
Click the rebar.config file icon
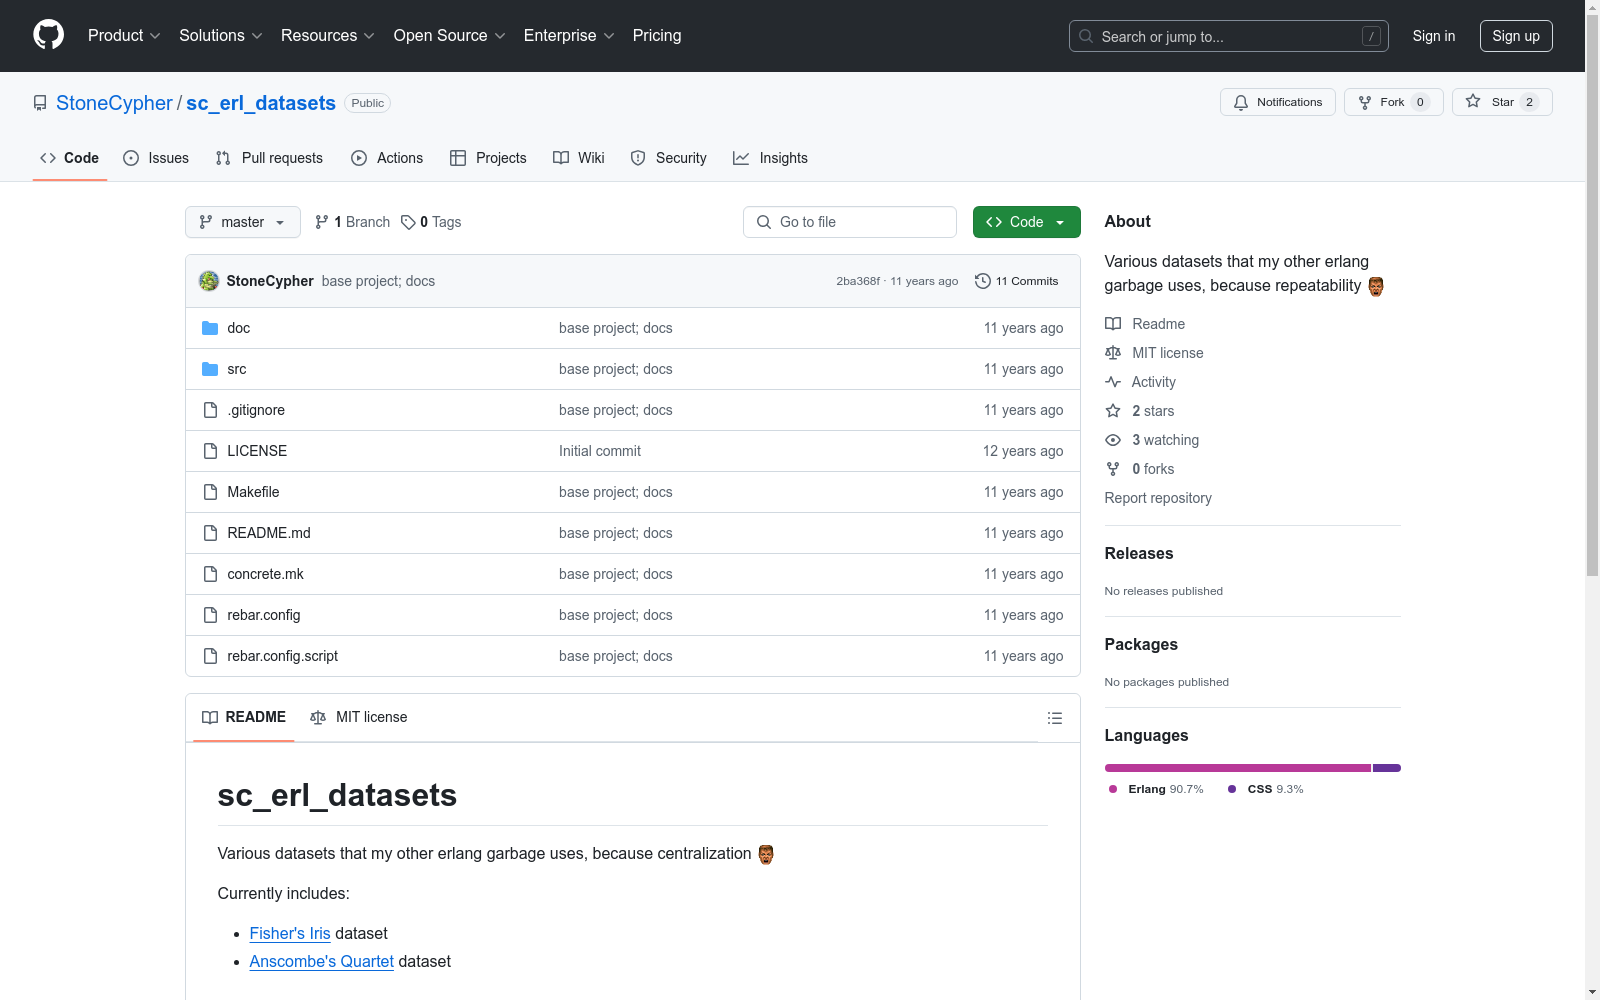coord(210,615)
